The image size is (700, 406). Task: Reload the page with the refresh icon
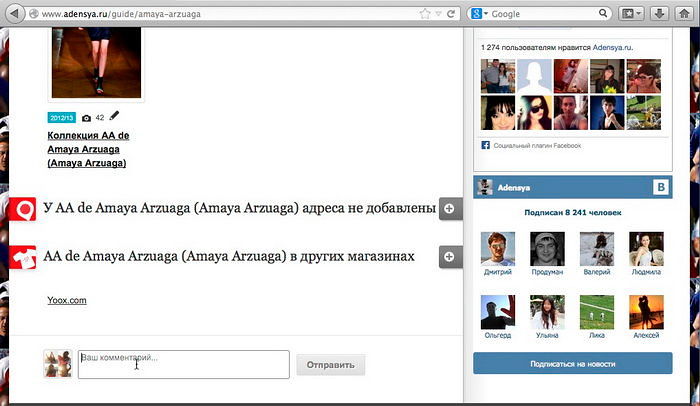451,14
